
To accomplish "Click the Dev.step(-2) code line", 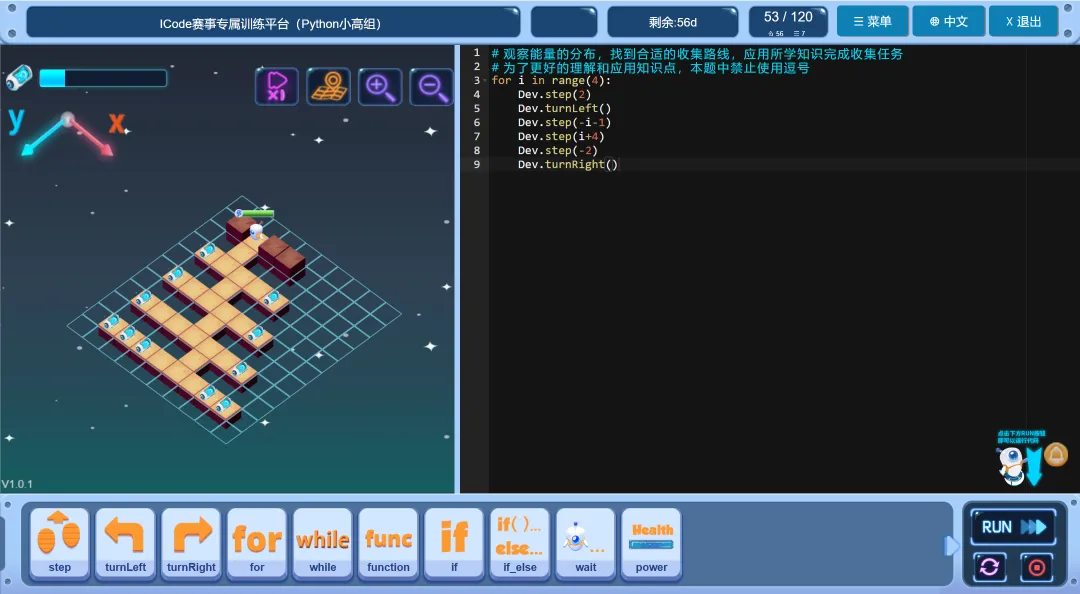I will 557,150.
